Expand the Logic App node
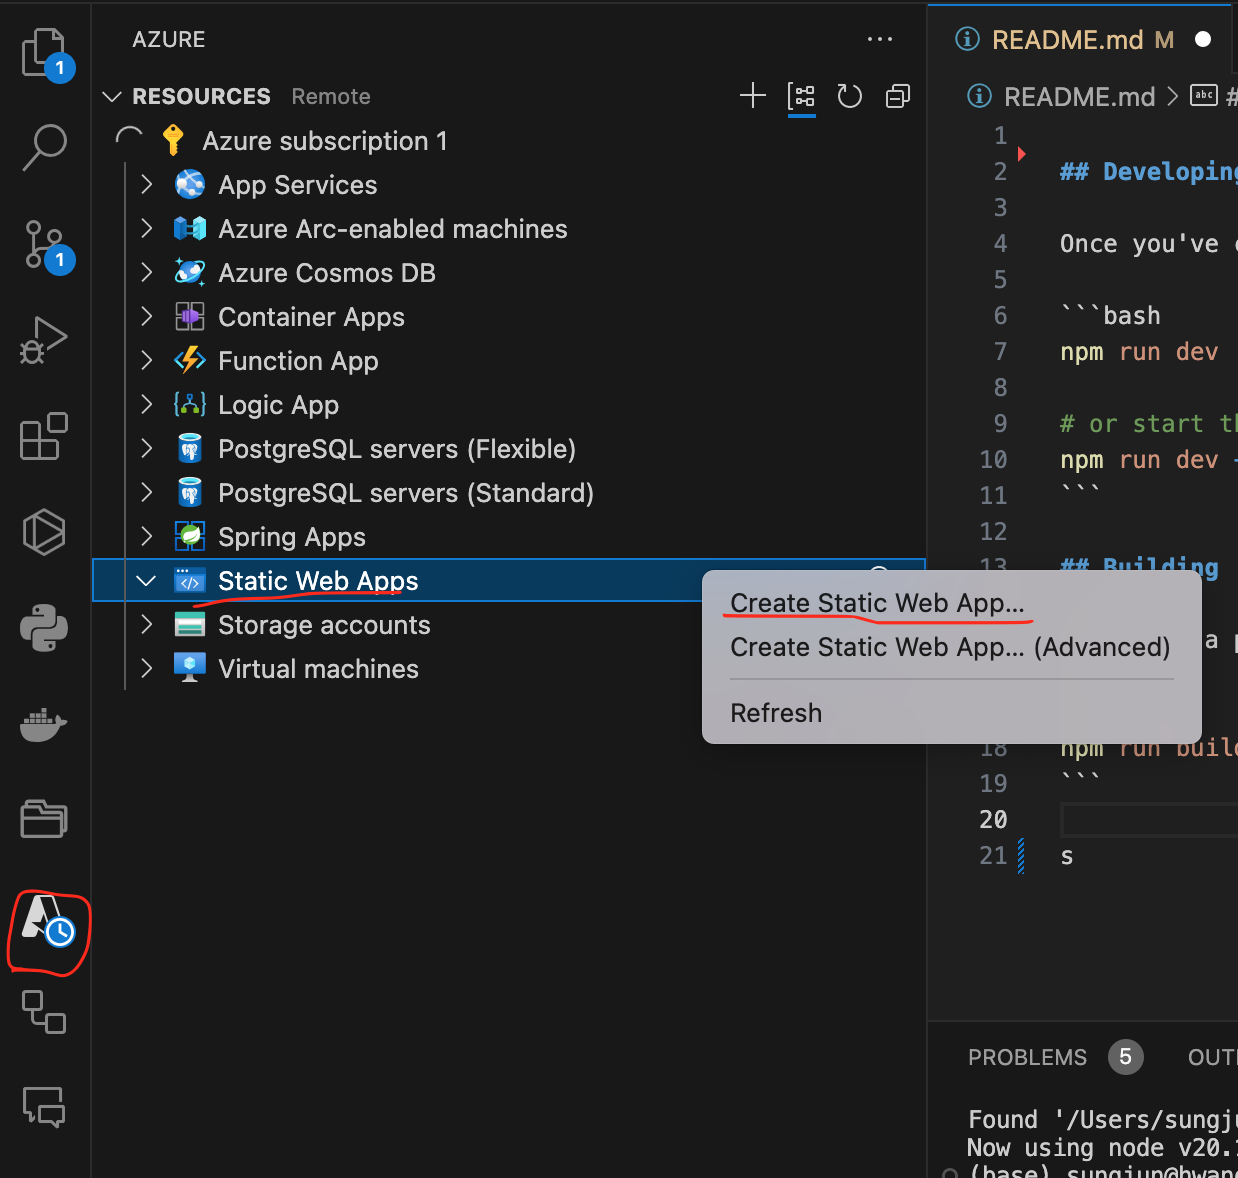Image resolution: width=1238 pixels, height=1178 pixels. coord(147,404)
